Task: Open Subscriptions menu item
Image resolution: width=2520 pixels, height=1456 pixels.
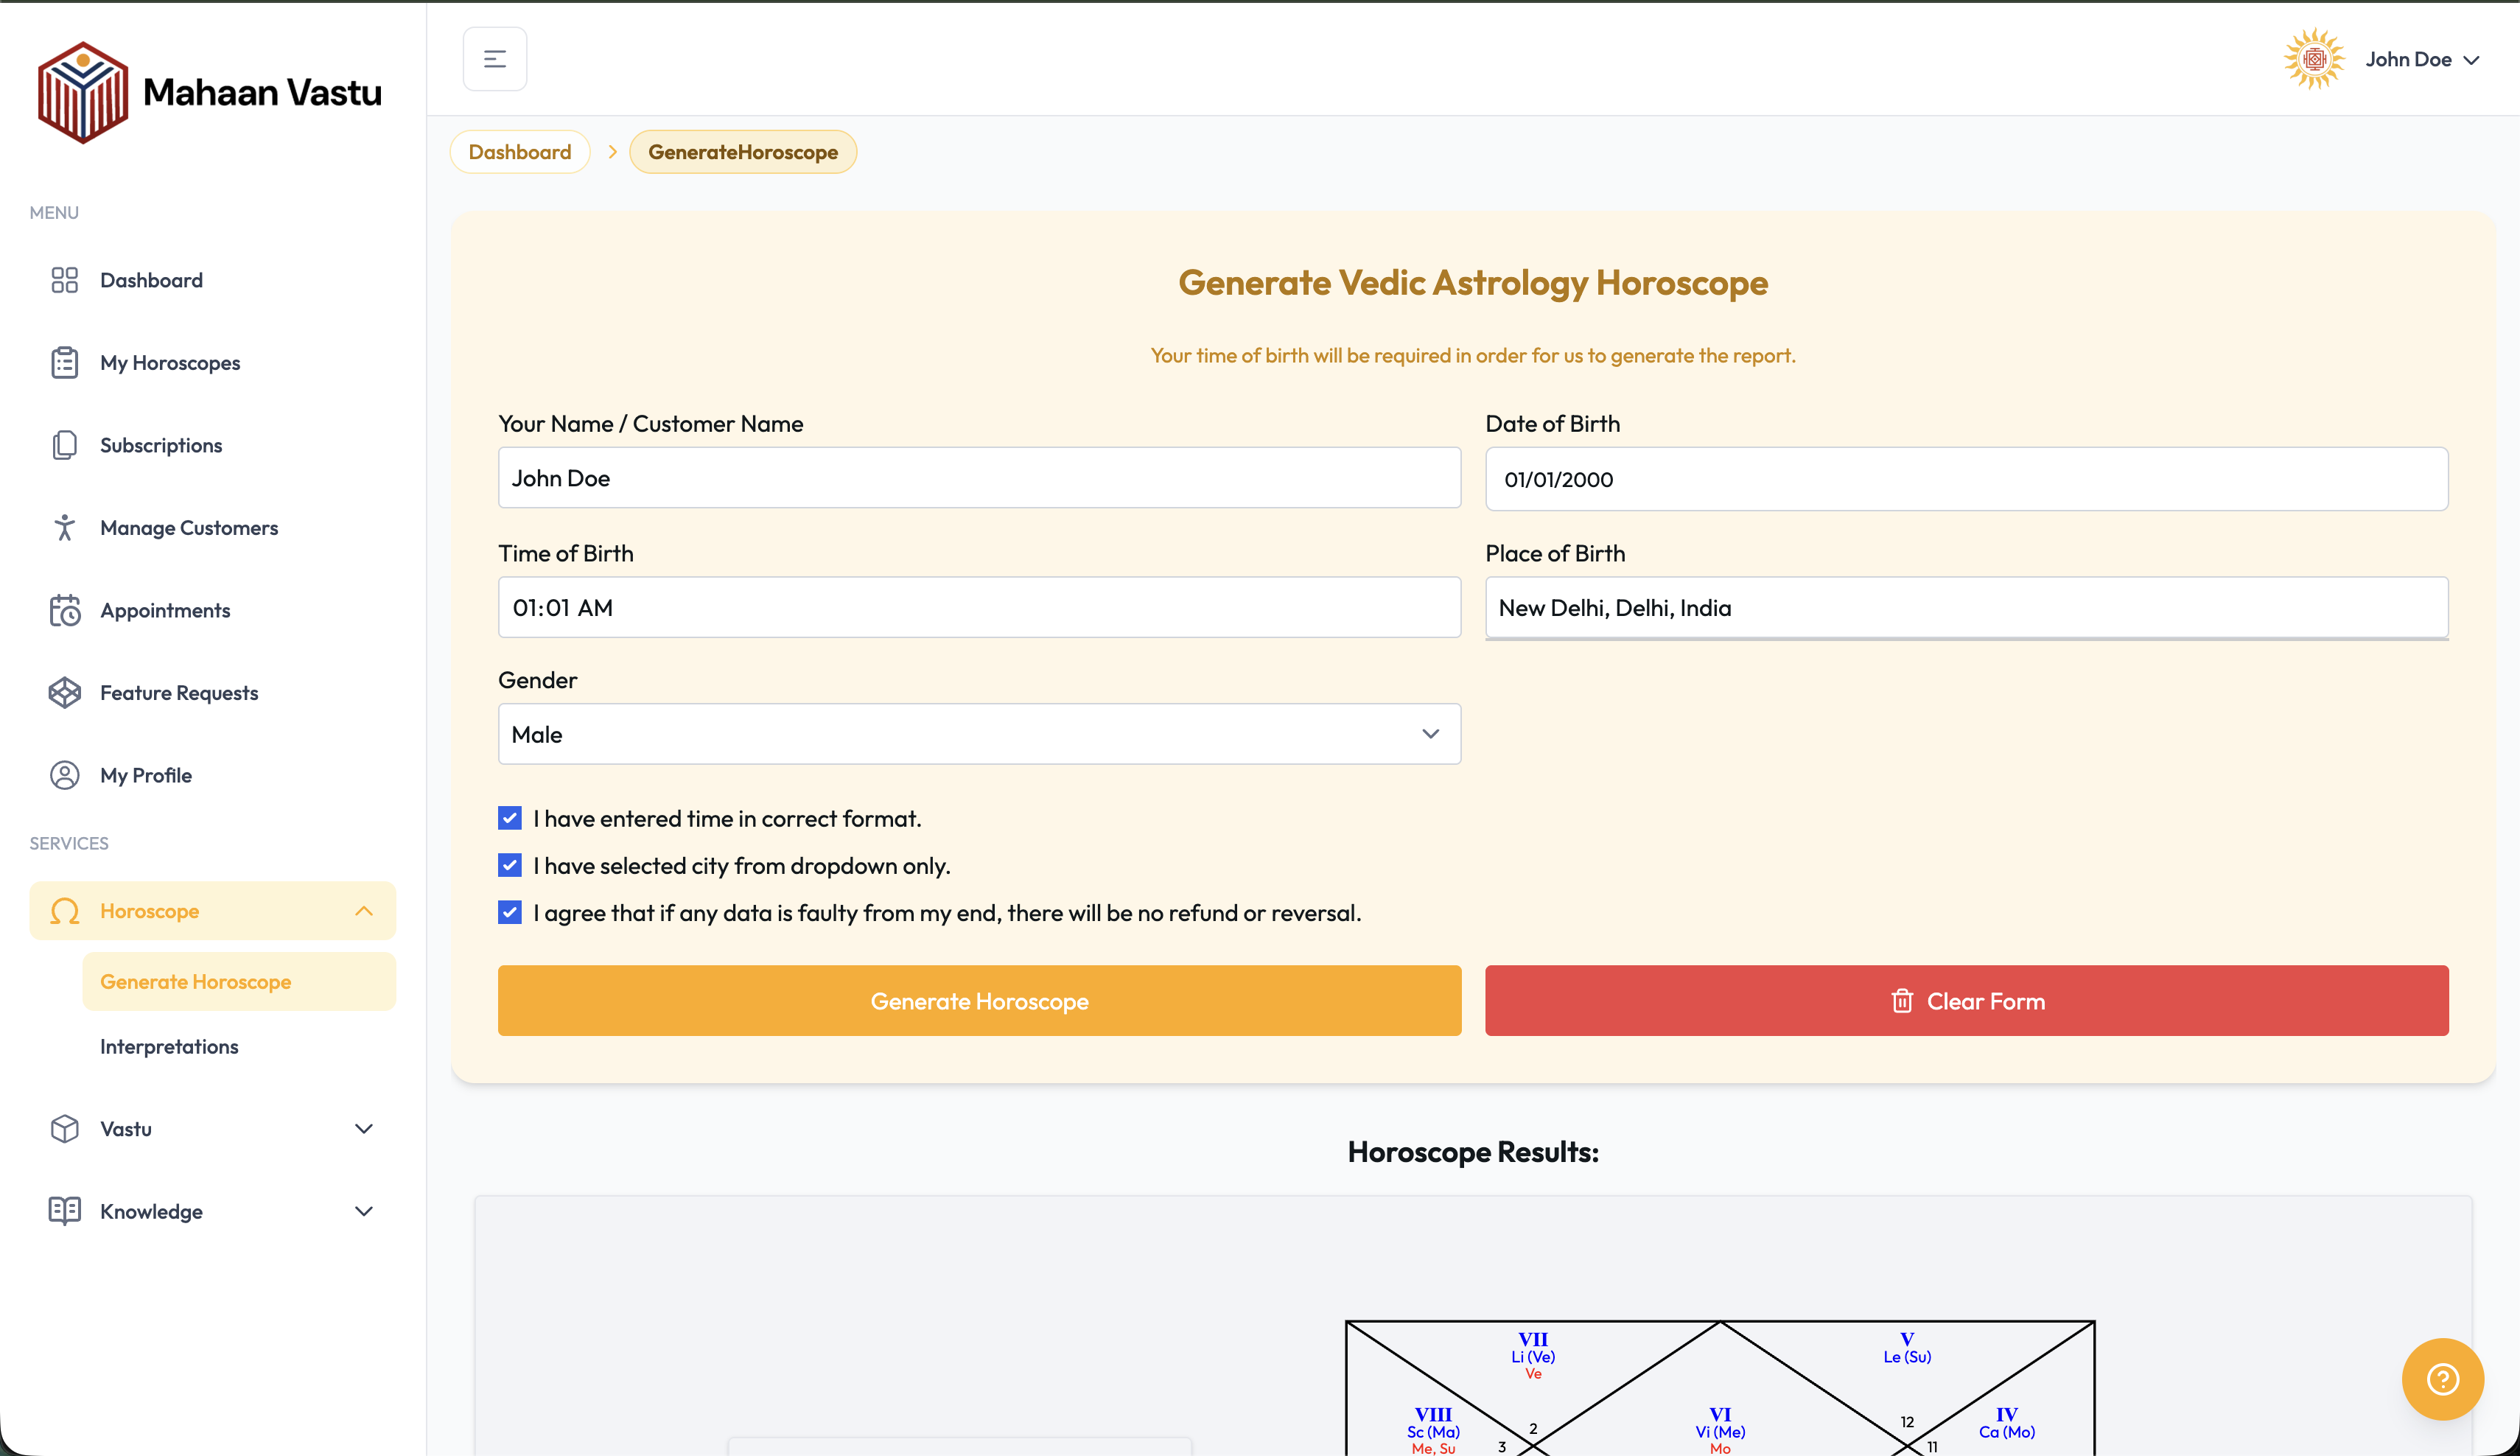Action: (x=213, y=445)
